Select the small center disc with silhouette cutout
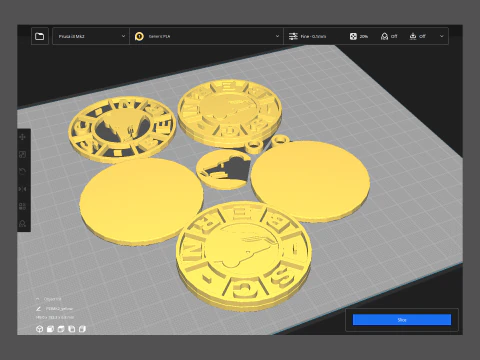Image resolution: width=480 pixels, height=360 pixels. pos(223,169)
